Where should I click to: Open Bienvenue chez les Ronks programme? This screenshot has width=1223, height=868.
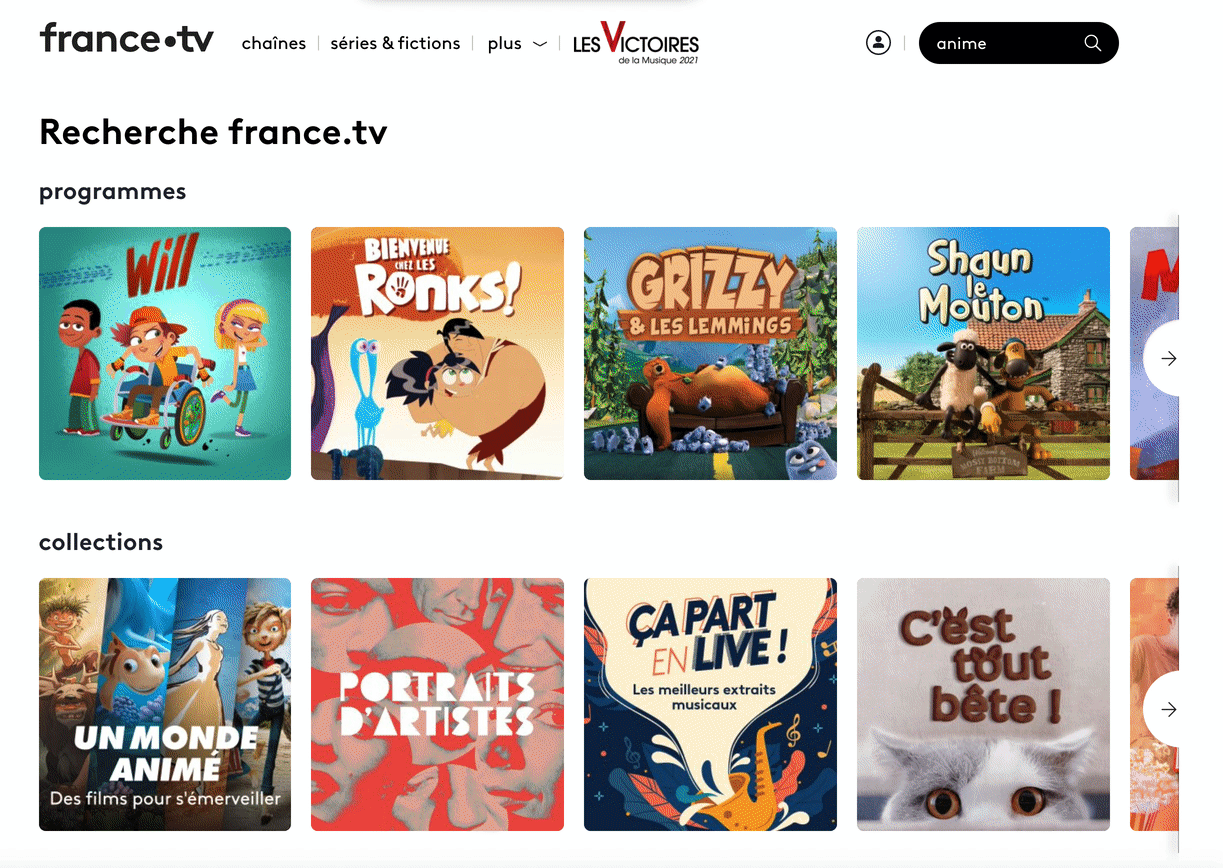pyautogui.click(x=437, y=353)
